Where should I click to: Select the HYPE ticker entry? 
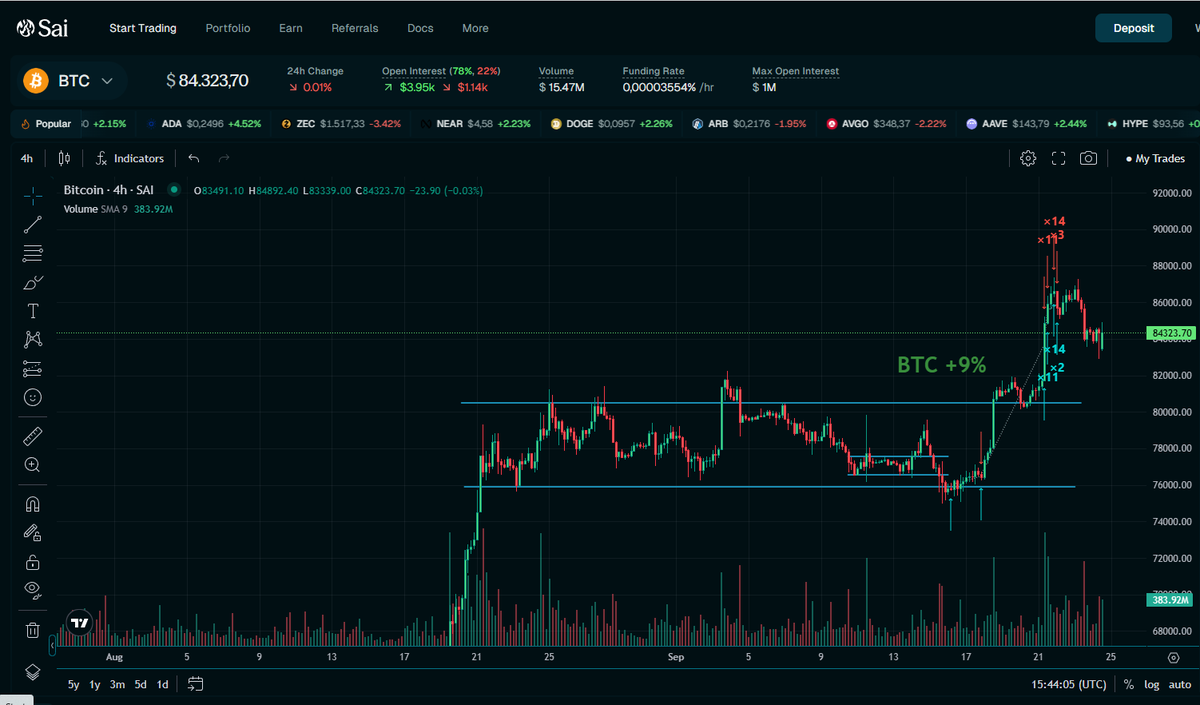pos(1152,124)
